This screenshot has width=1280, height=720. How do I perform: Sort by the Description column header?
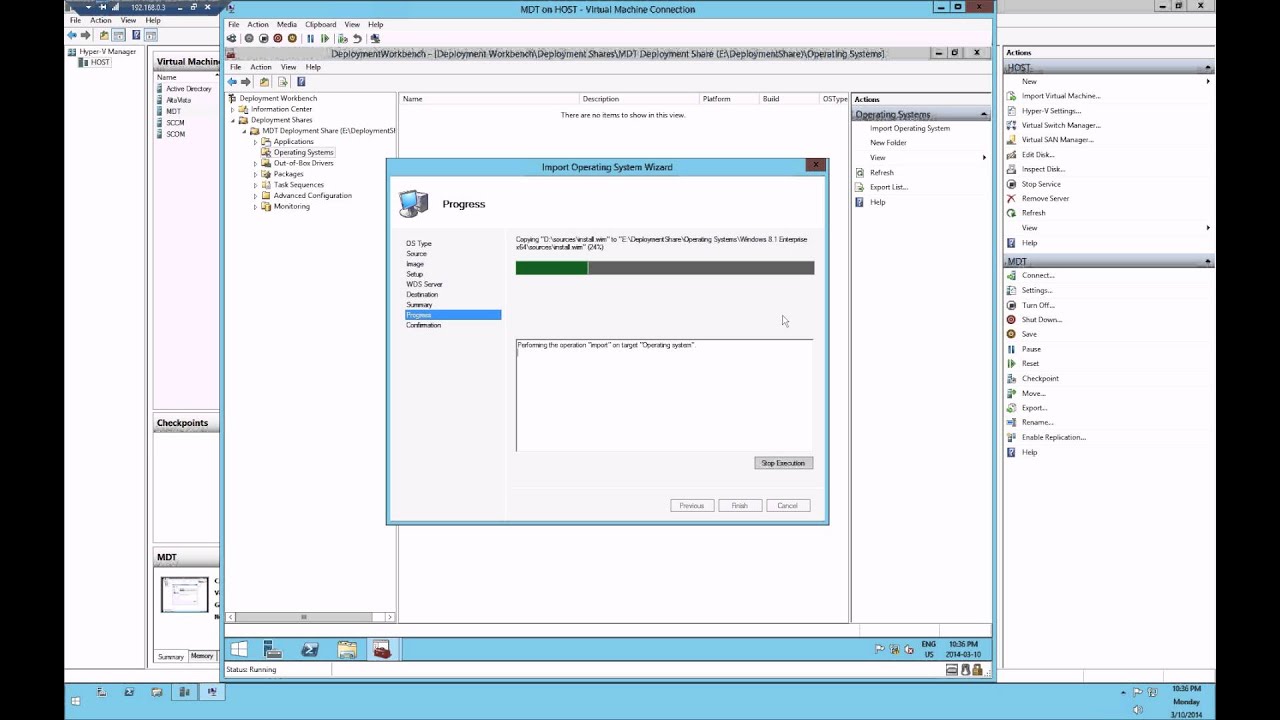coord(640,99)
